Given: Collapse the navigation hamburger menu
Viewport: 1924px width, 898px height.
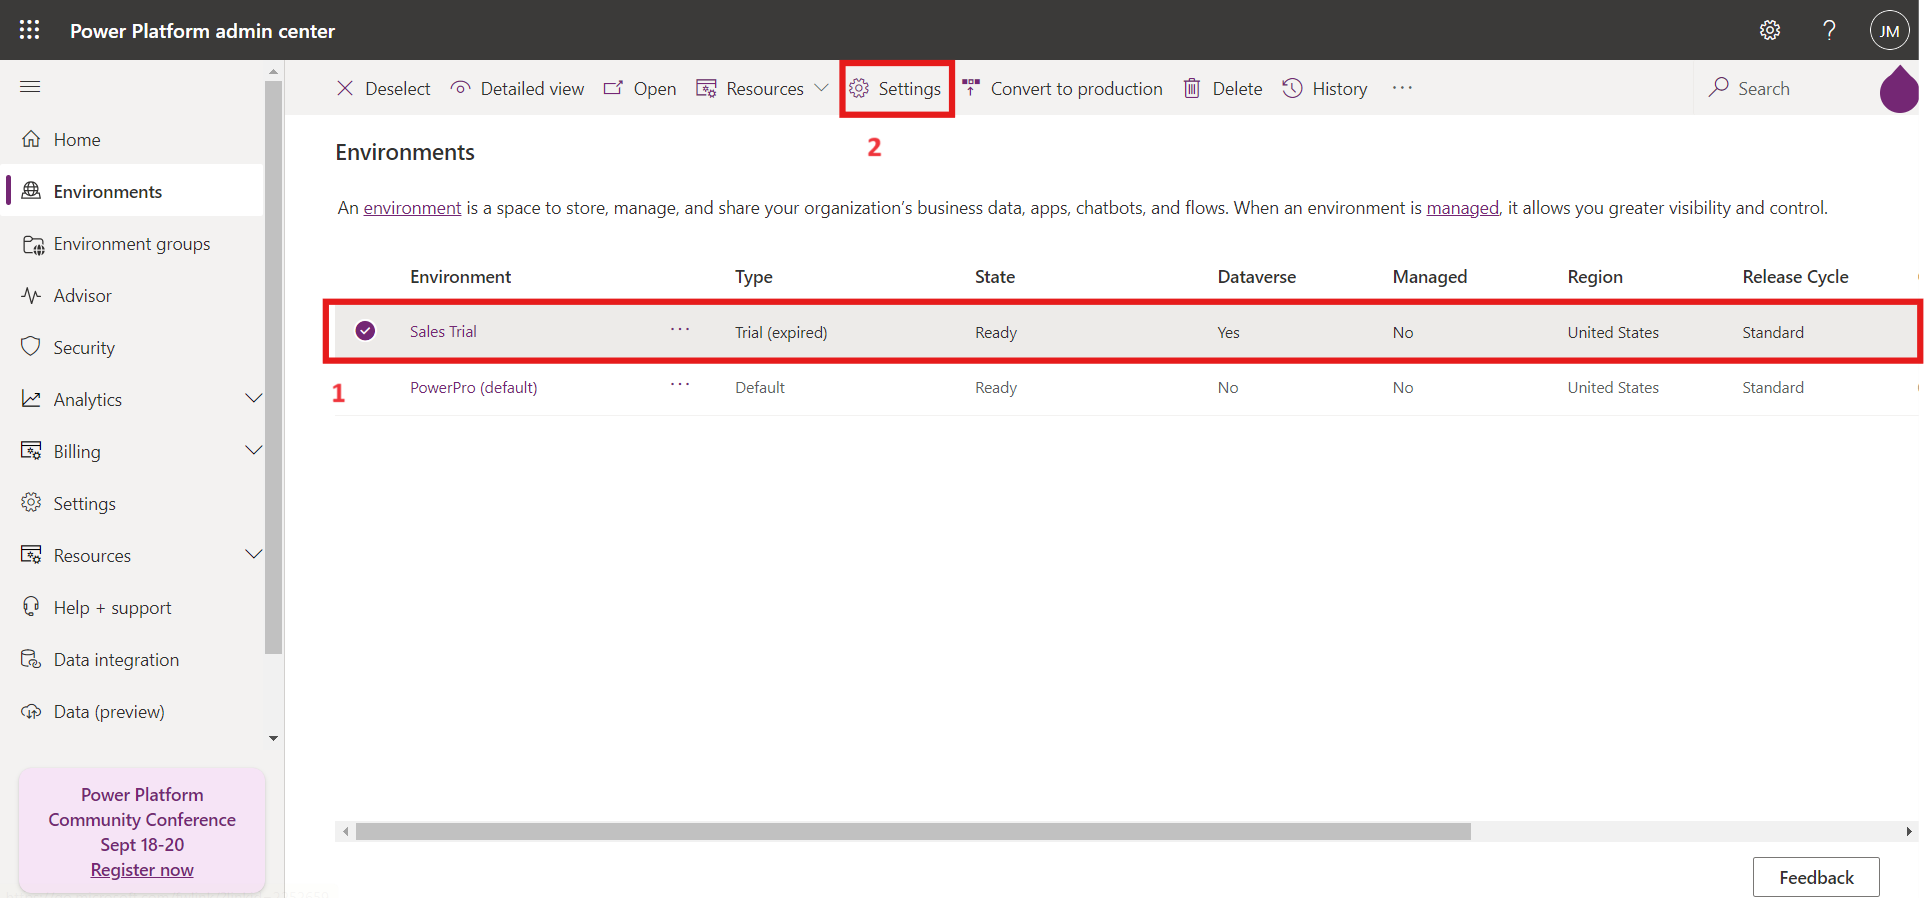Looking at the screenshot, I should click(30, 87).
